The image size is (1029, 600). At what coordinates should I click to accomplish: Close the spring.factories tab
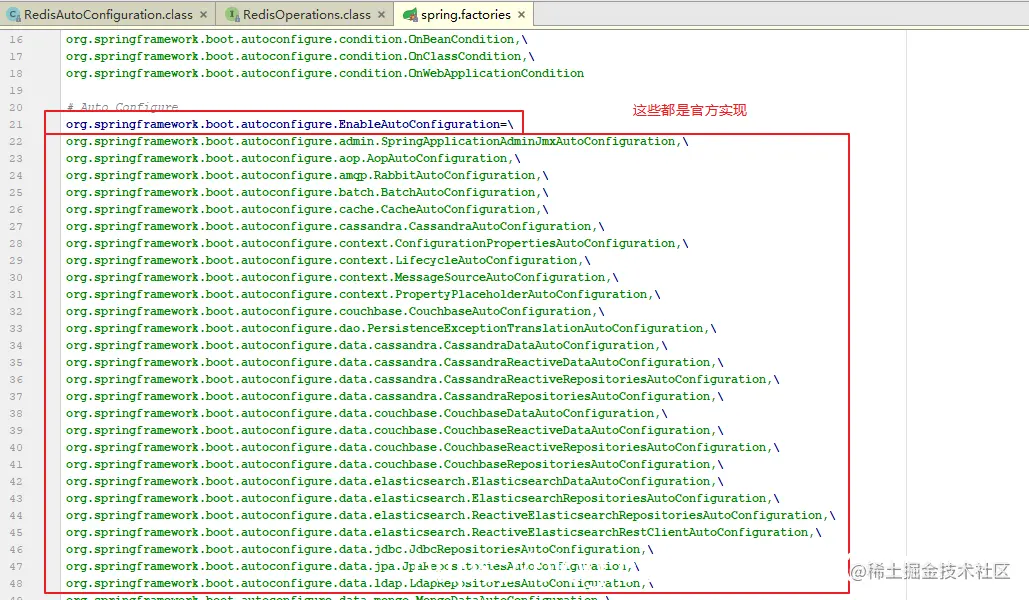(x=521, y=14)
